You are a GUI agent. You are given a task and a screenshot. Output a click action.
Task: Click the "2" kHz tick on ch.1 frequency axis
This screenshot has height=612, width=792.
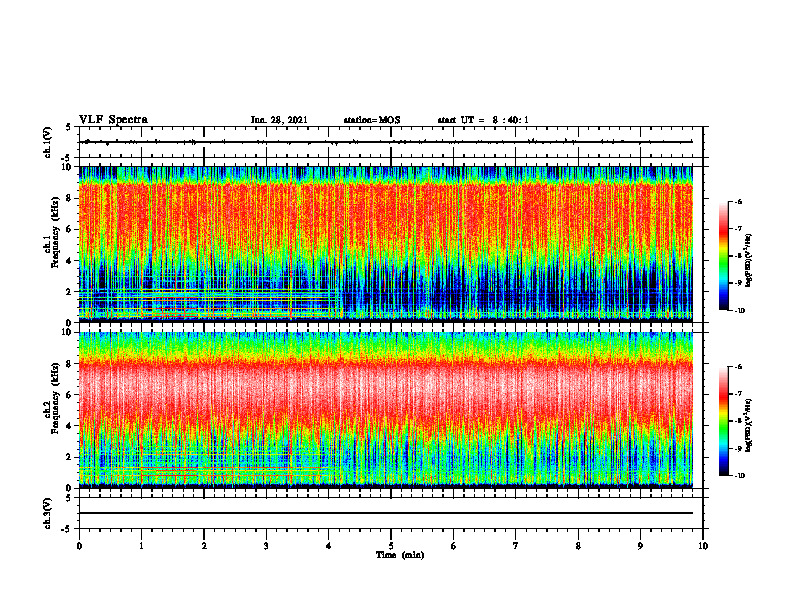pos(69,292)
